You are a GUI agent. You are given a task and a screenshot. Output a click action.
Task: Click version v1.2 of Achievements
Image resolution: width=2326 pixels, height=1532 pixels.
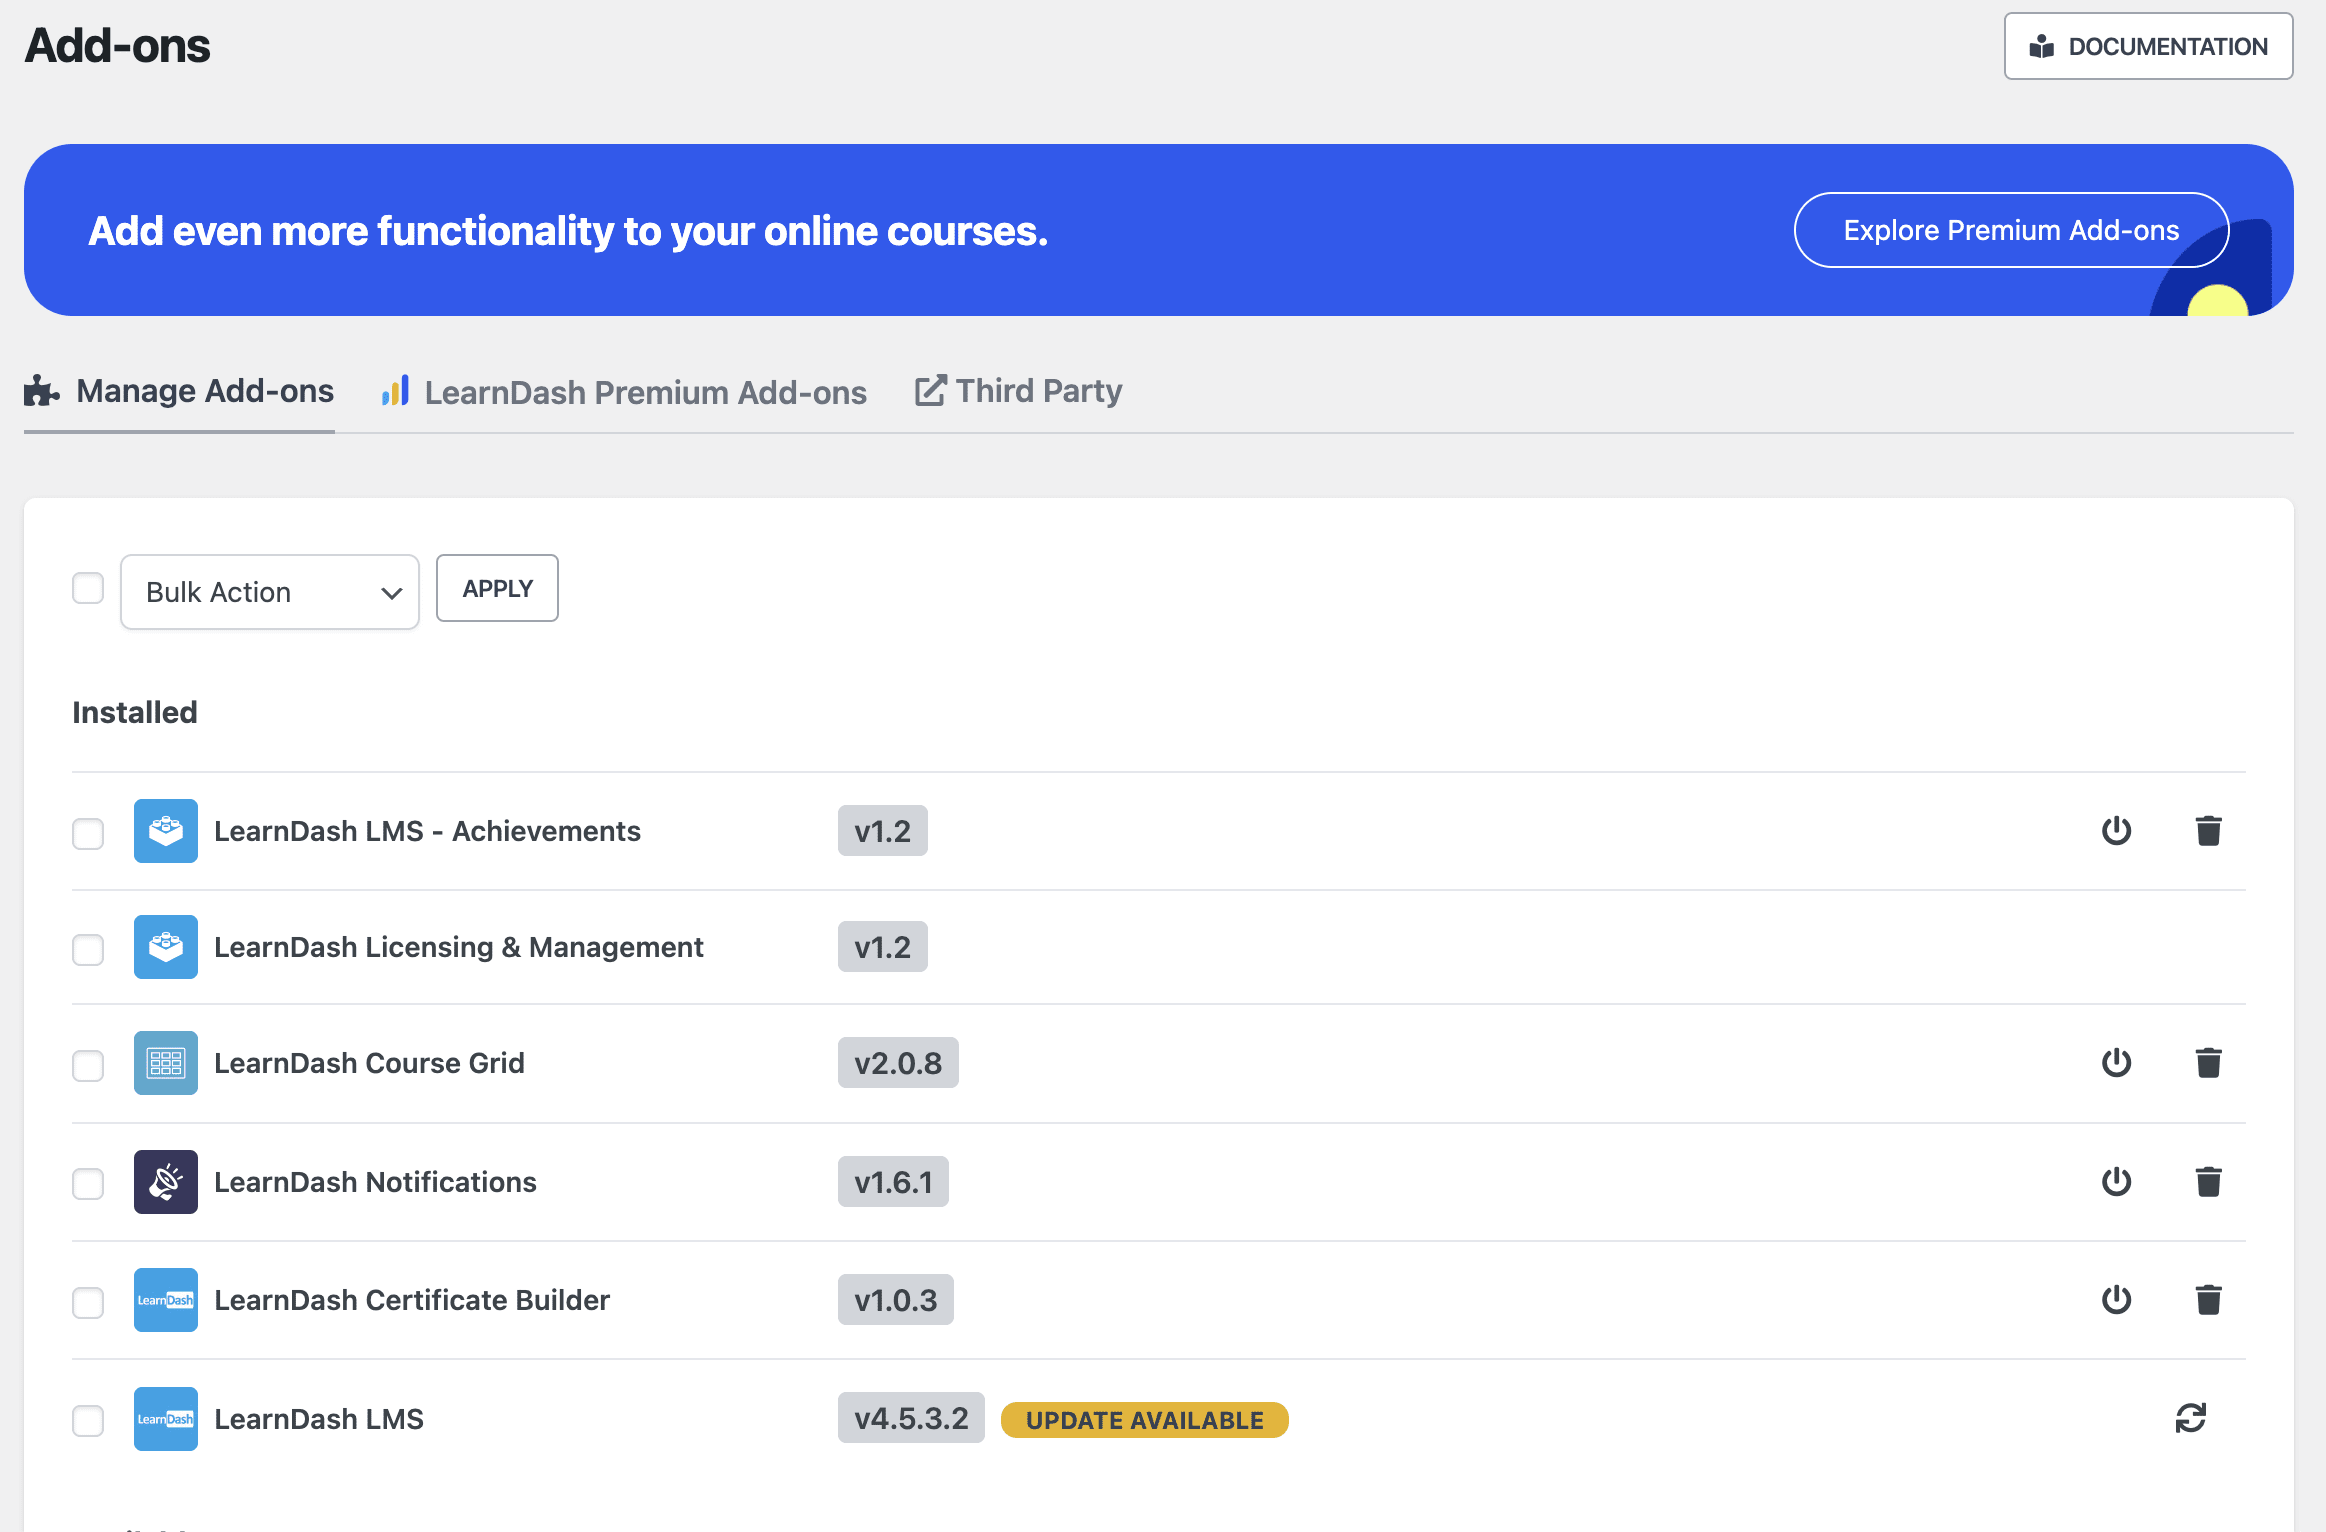[x=882, y=831]
